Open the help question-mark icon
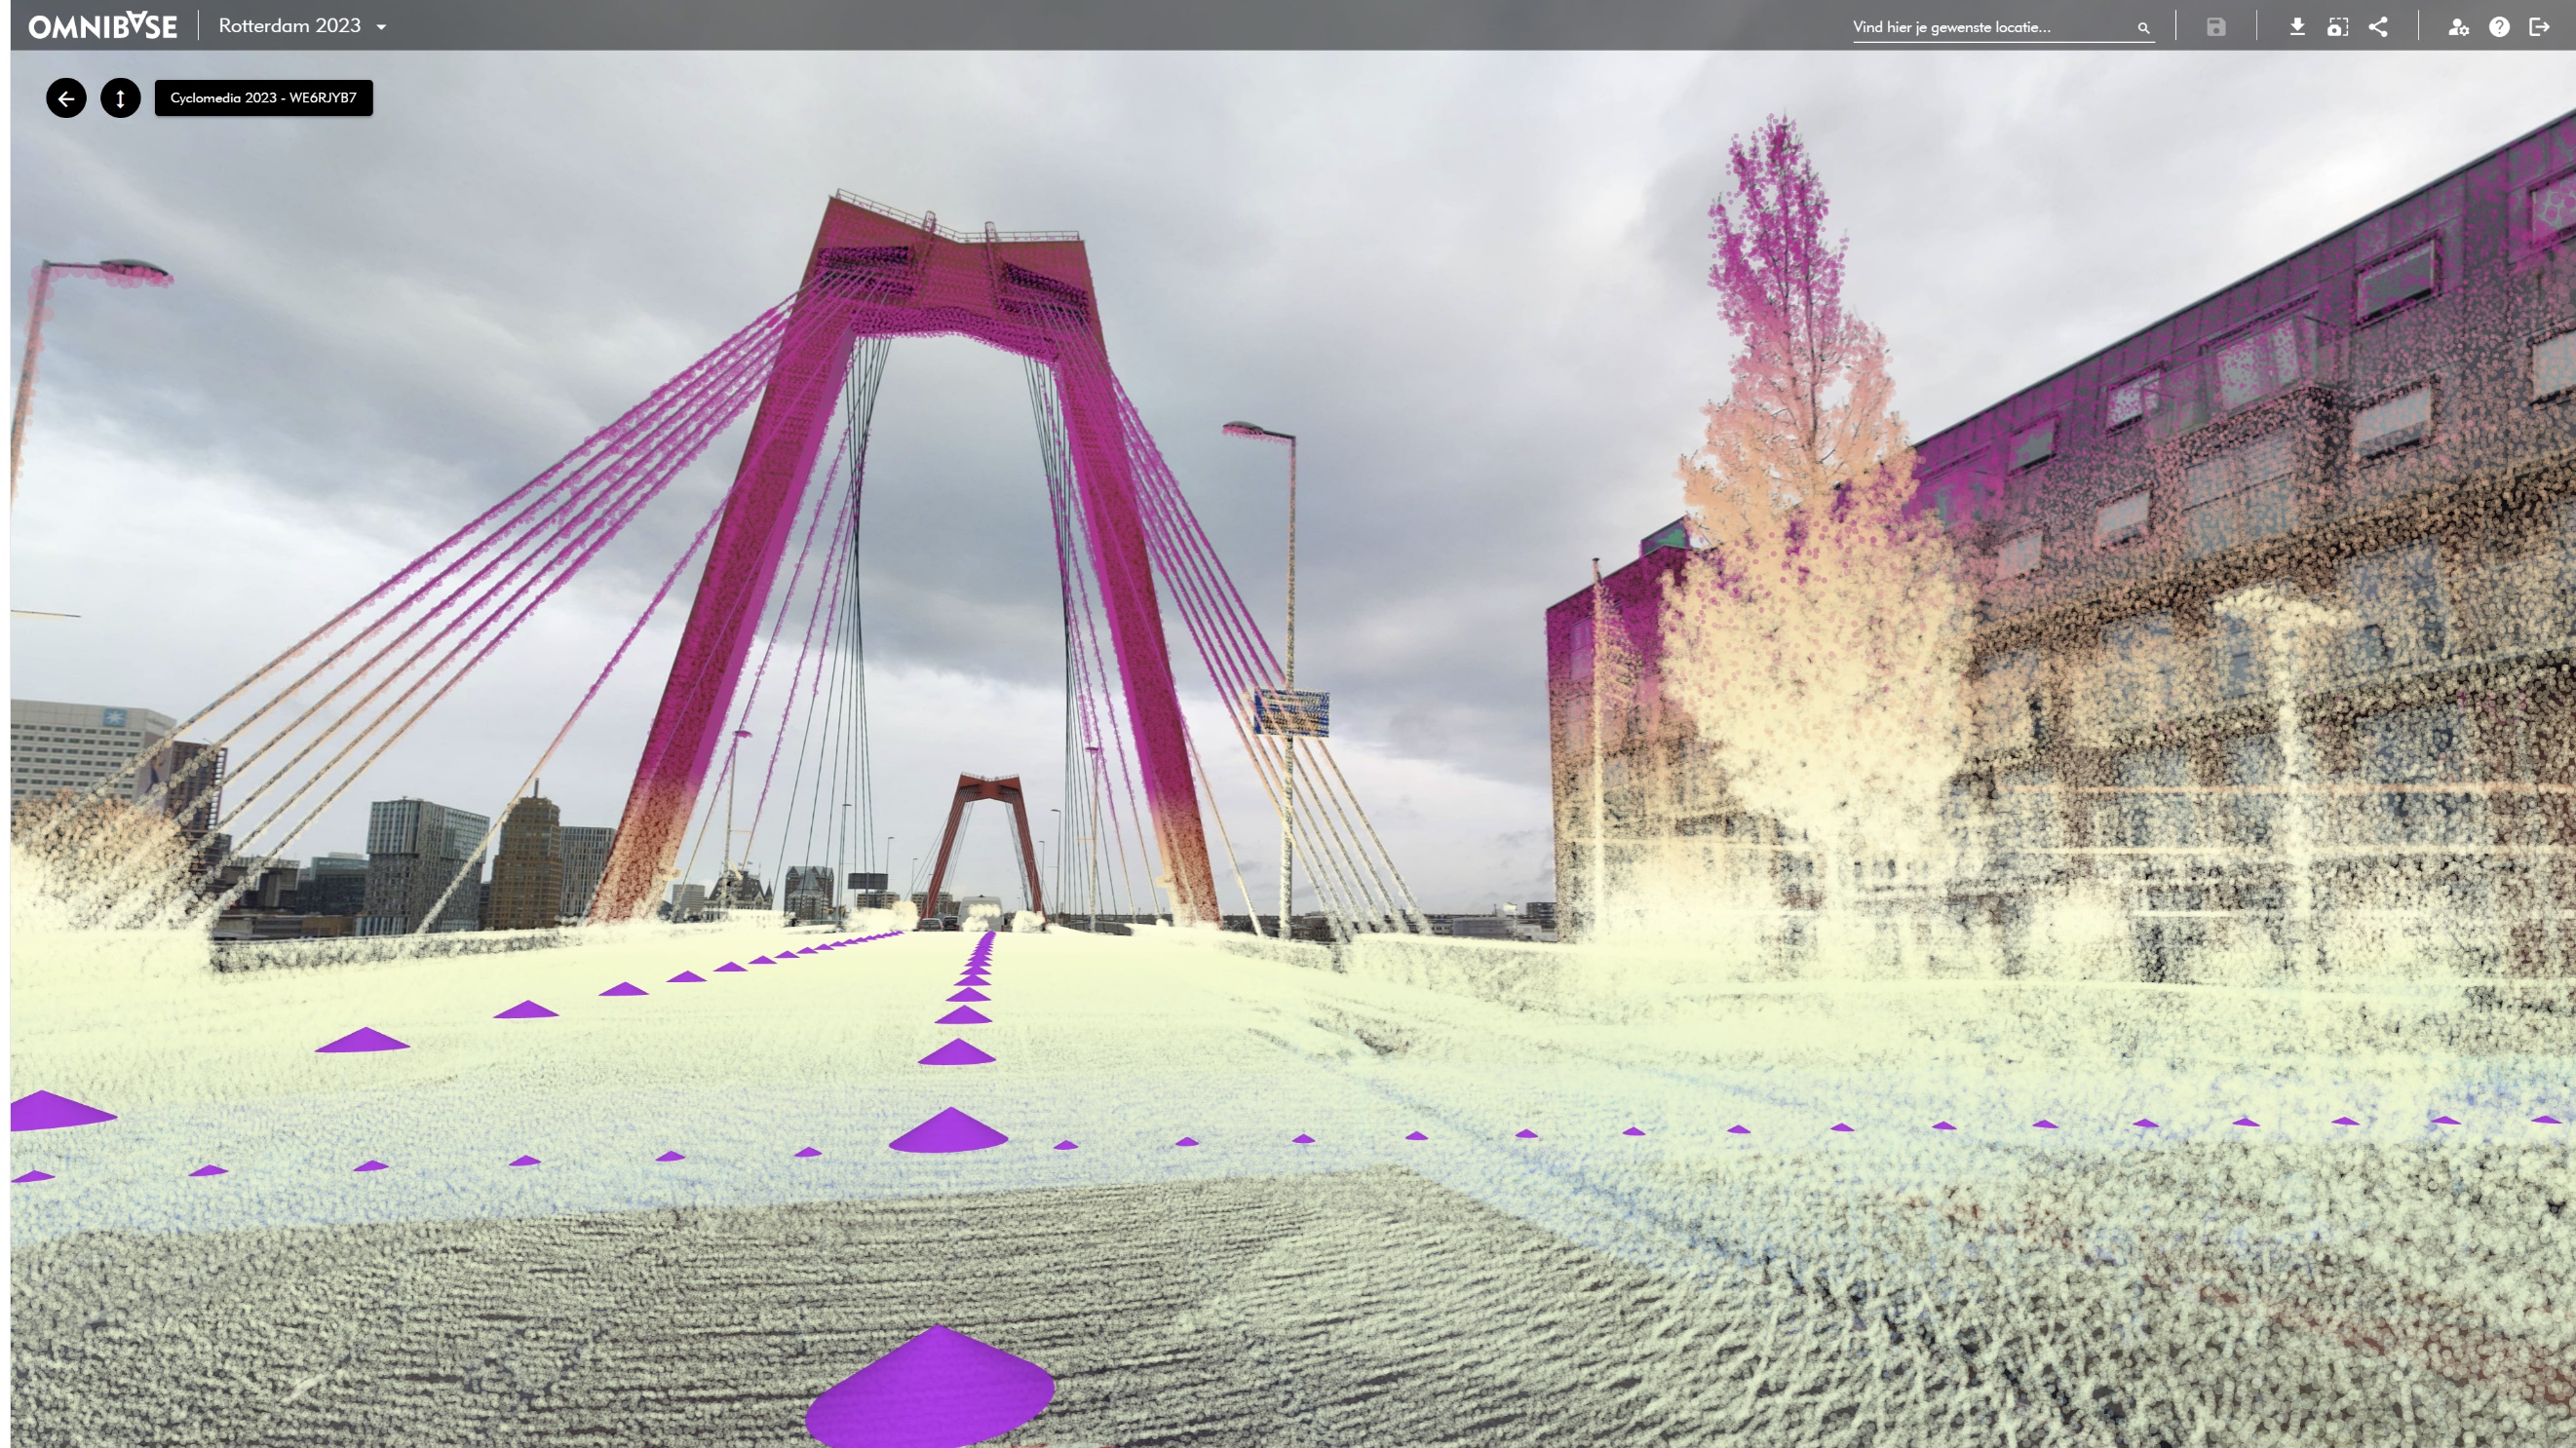 2499,27
